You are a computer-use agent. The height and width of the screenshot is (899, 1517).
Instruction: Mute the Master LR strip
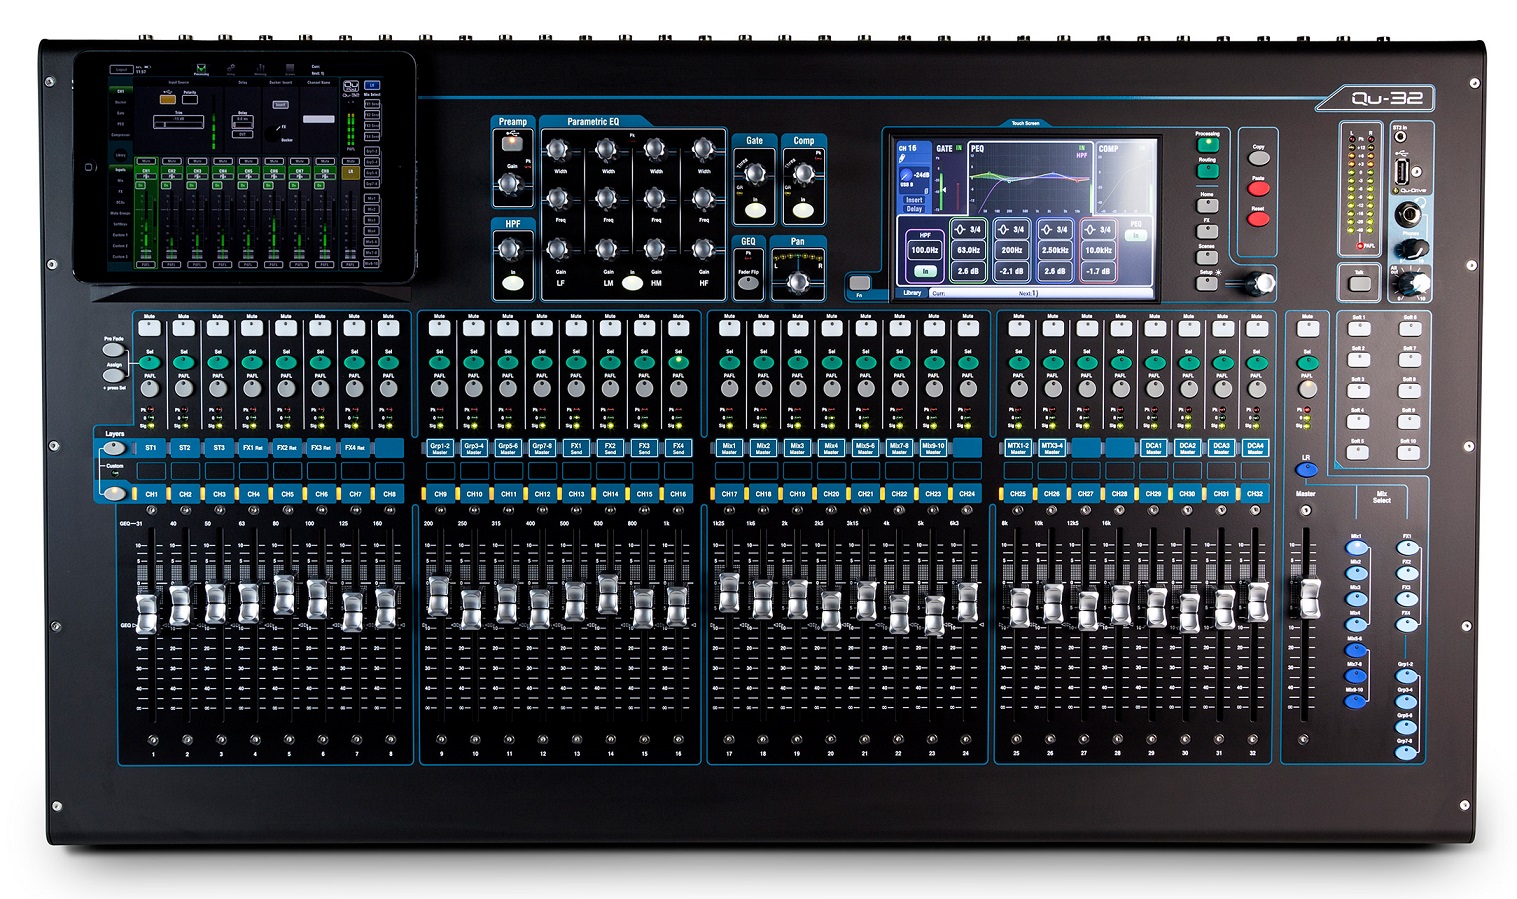coord(1307,327)
